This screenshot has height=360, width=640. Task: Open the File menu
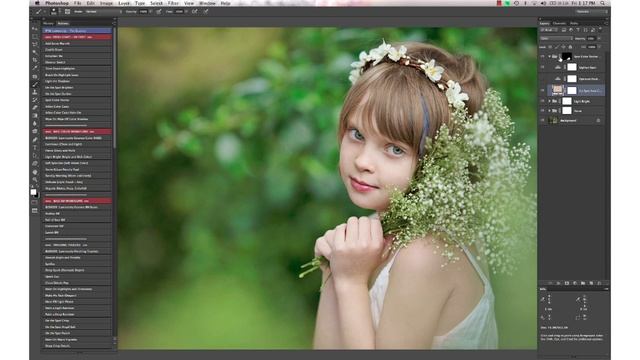point(77,3)
